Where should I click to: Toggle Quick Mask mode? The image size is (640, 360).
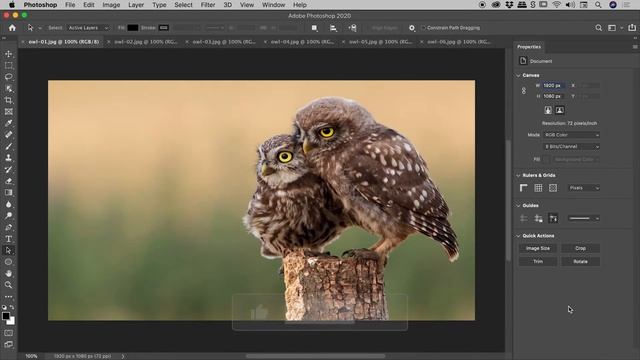(x=8, y=333)
